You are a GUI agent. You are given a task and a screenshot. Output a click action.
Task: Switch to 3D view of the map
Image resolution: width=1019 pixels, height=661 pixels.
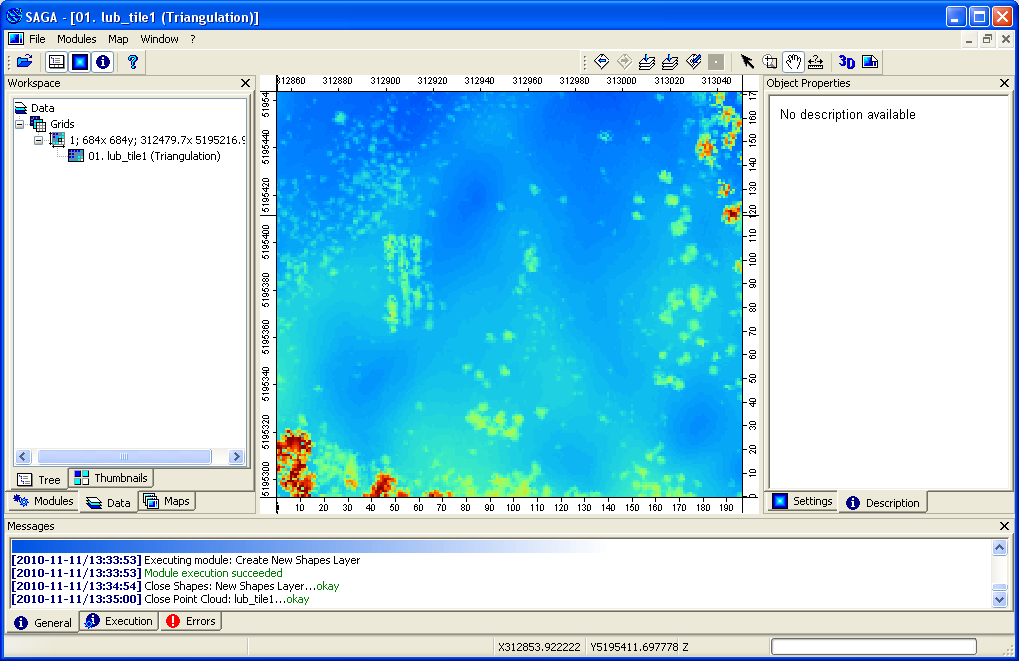pos(845,61)
